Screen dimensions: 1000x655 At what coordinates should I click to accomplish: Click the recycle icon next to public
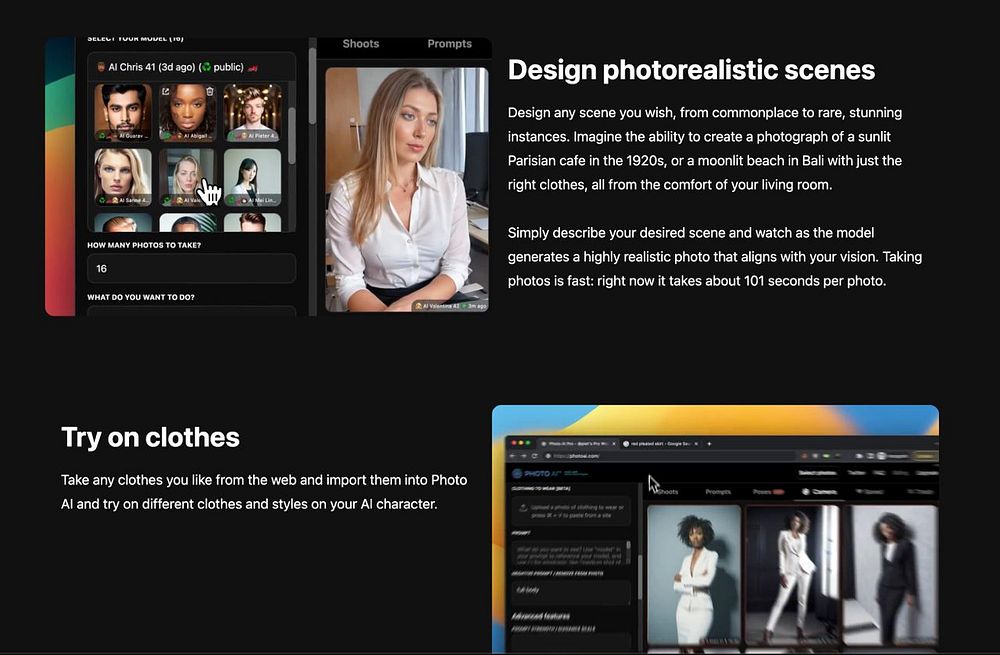[206, 67]
